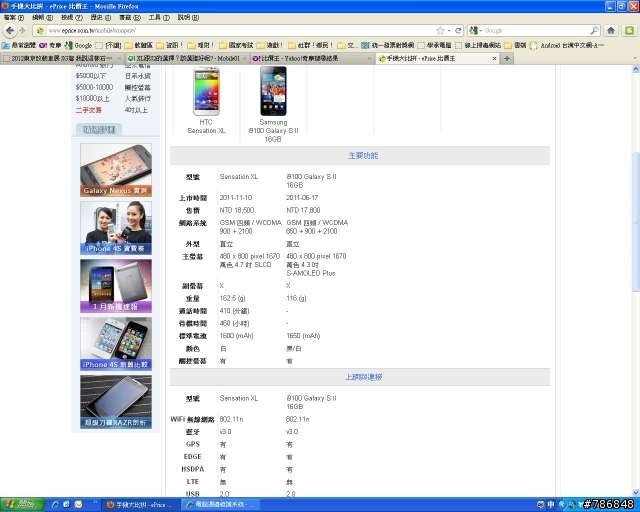Click the vertical scrollbar thumb
Viewport: 640px width, 512px height.
[636, 222]
